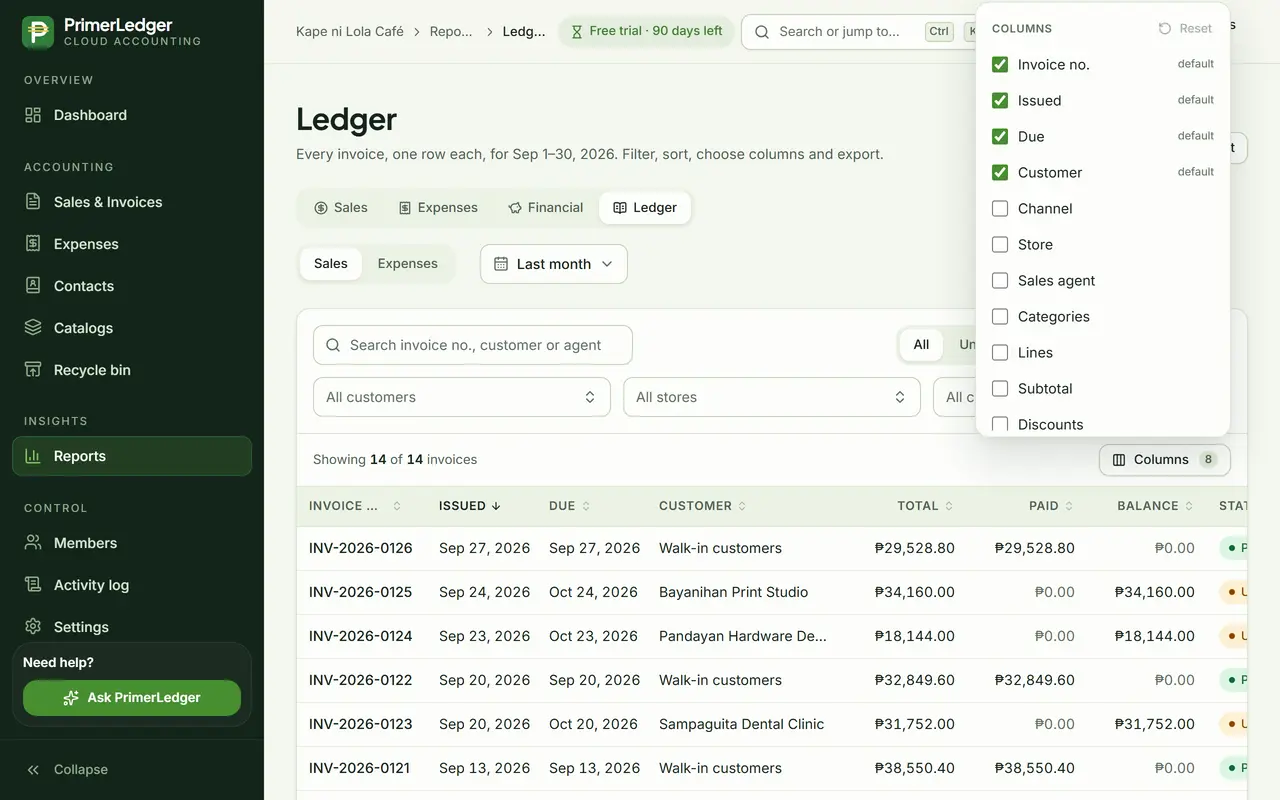
Task: Enable the Store column checkbox
Action: [x=1000, y=244]
